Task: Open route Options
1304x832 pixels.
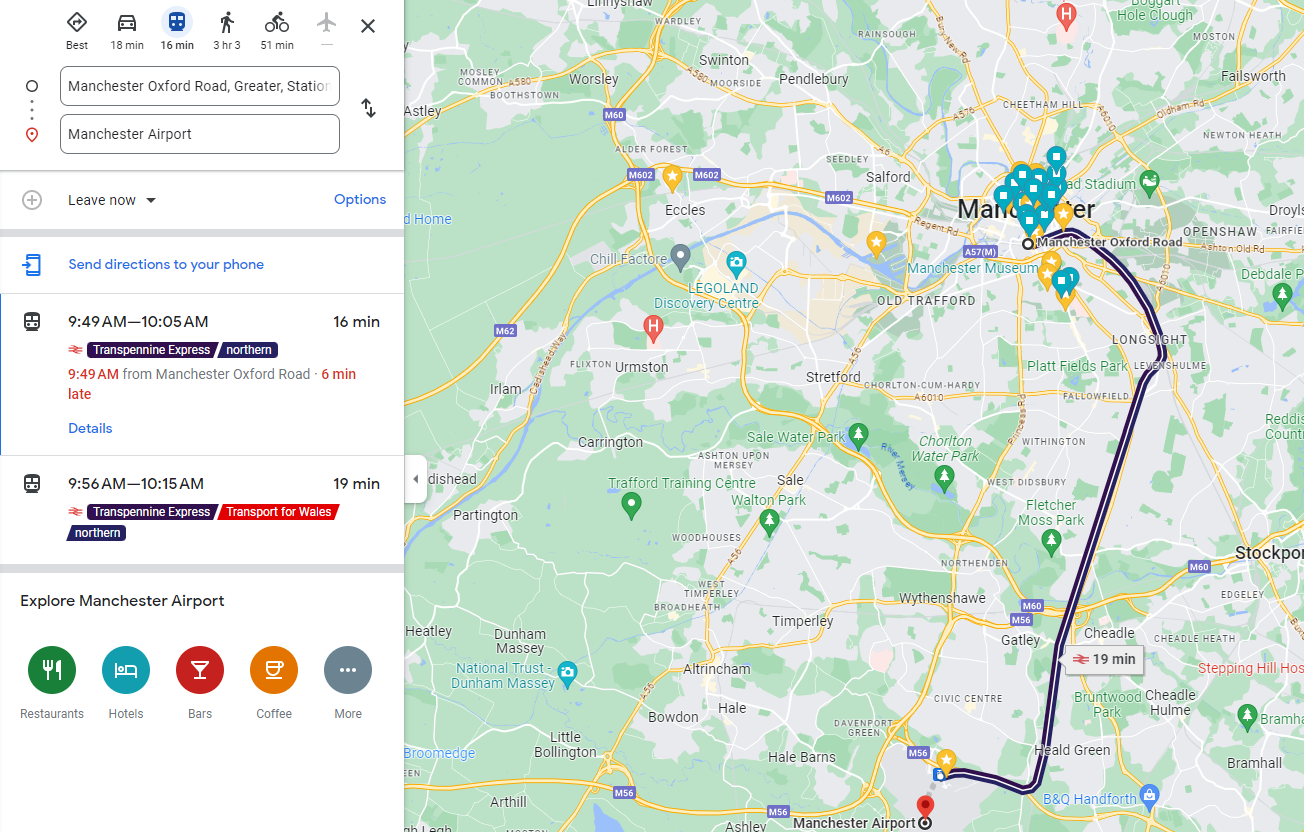Action: tap(360, 199)
